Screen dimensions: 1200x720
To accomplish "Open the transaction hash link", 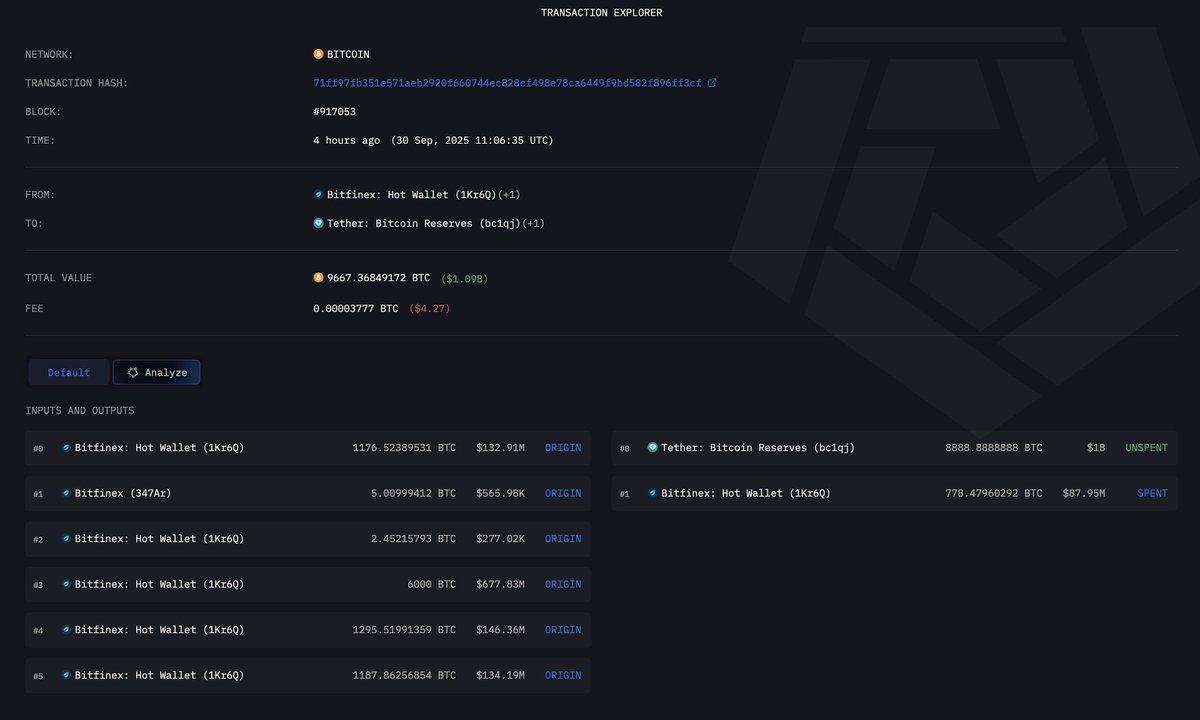I will 508,83.
